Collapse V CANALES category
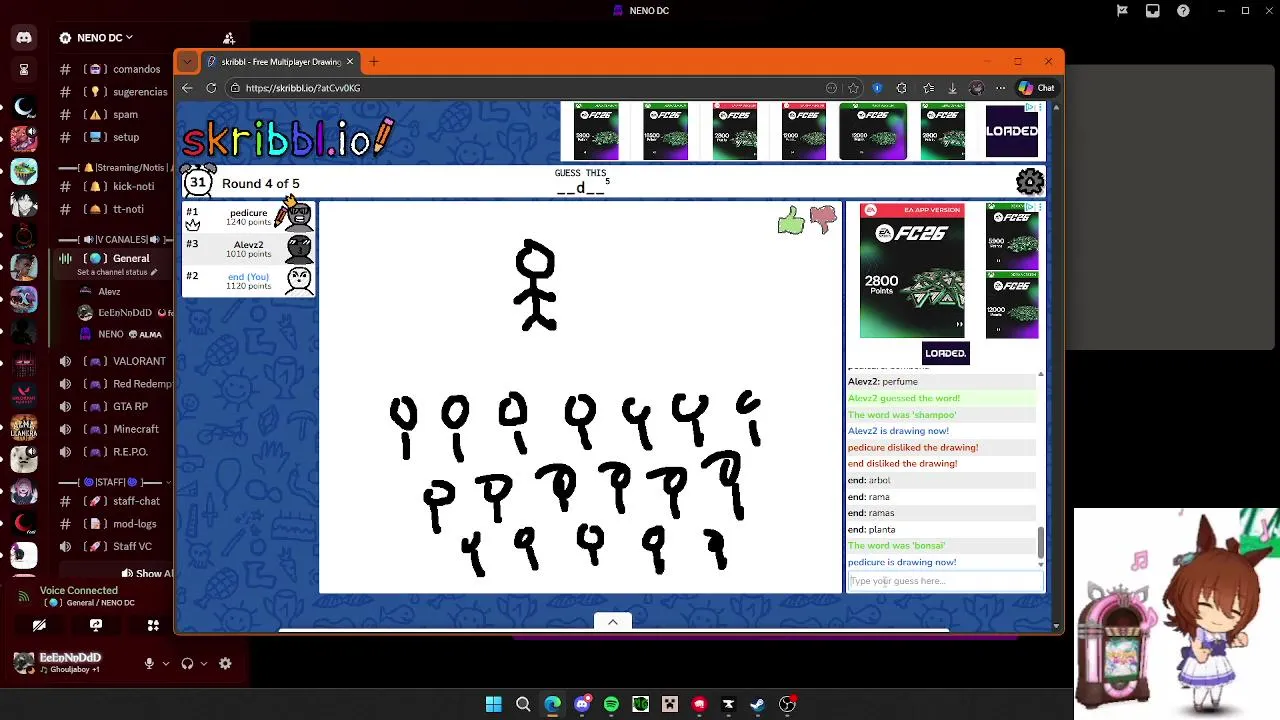Viewport: 1280px width, 720px height. tap(115, 240)
